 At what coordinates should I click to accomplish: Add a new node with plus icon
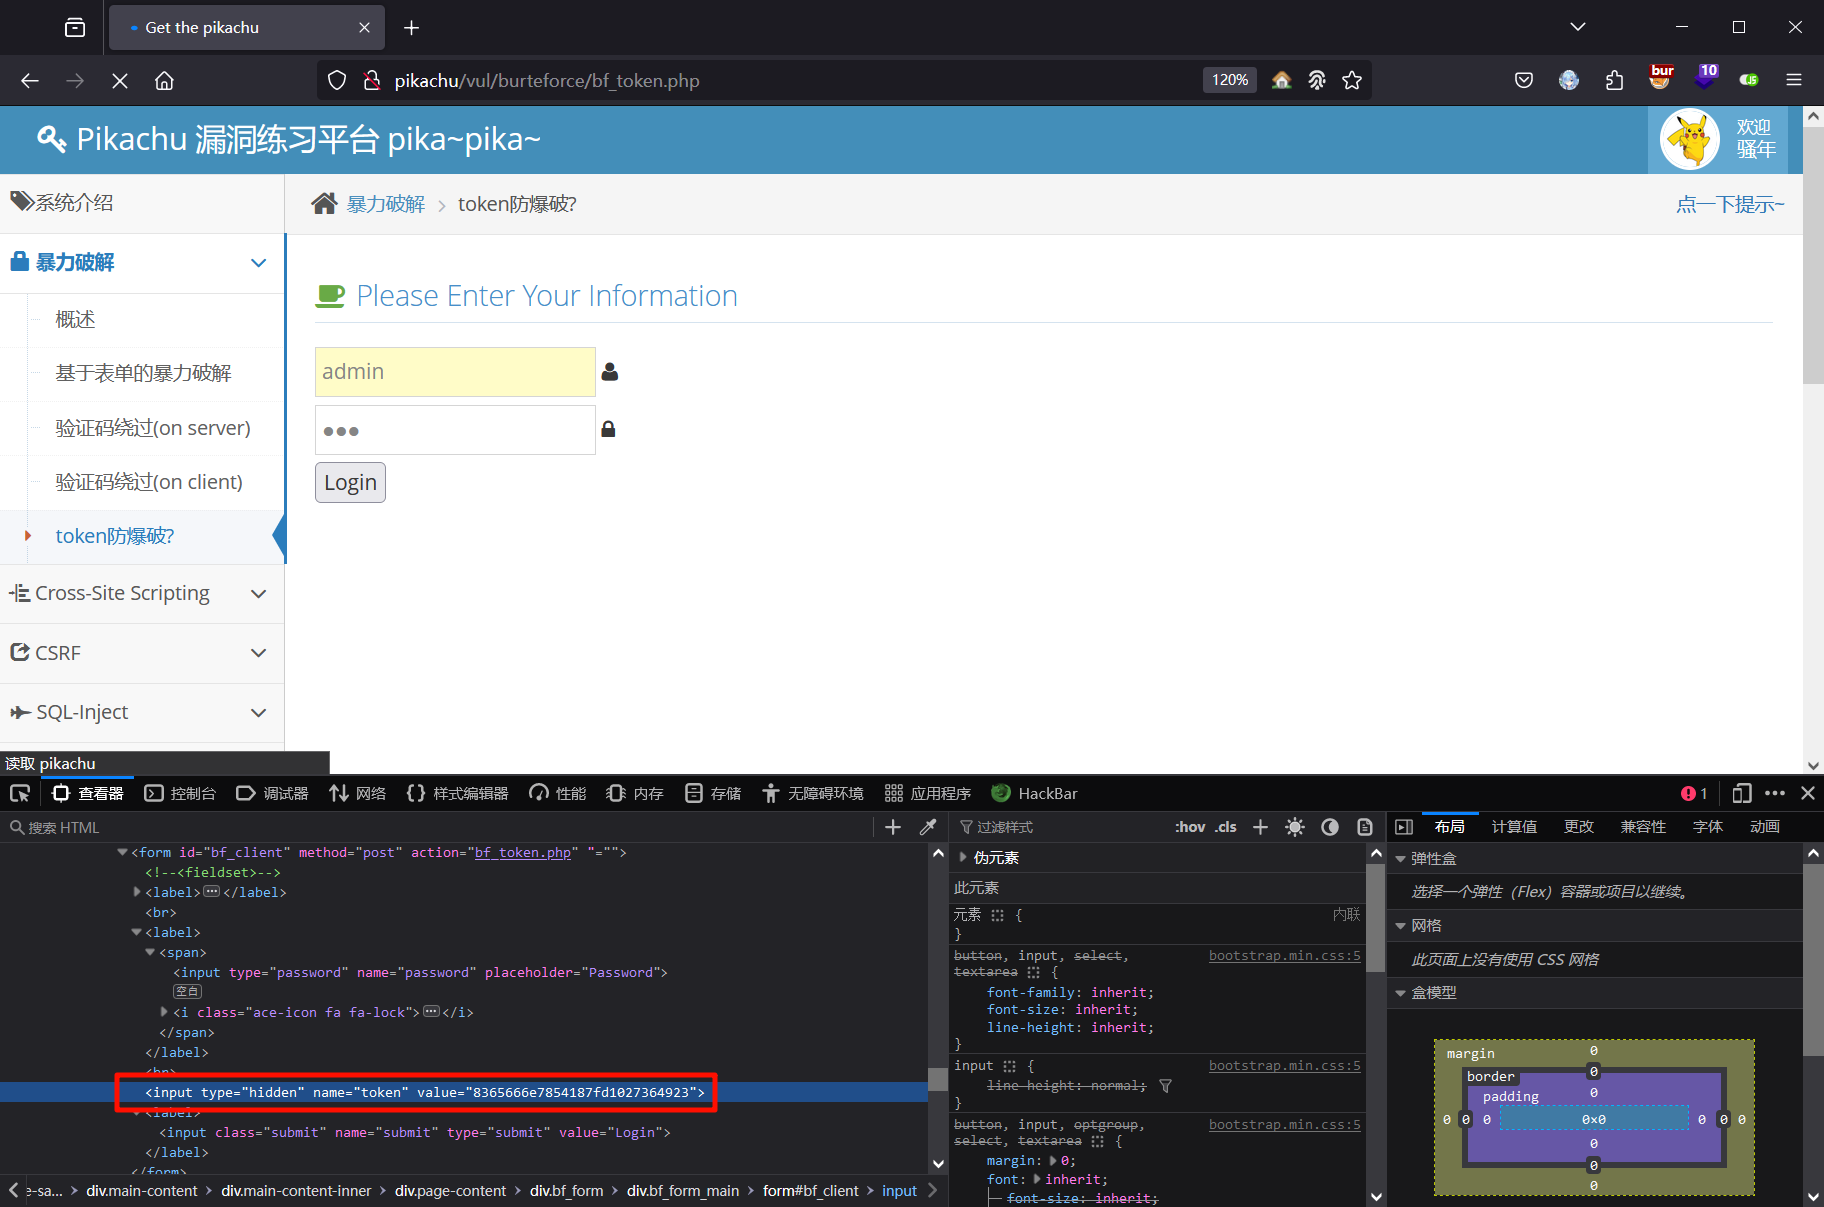point(893,827)
